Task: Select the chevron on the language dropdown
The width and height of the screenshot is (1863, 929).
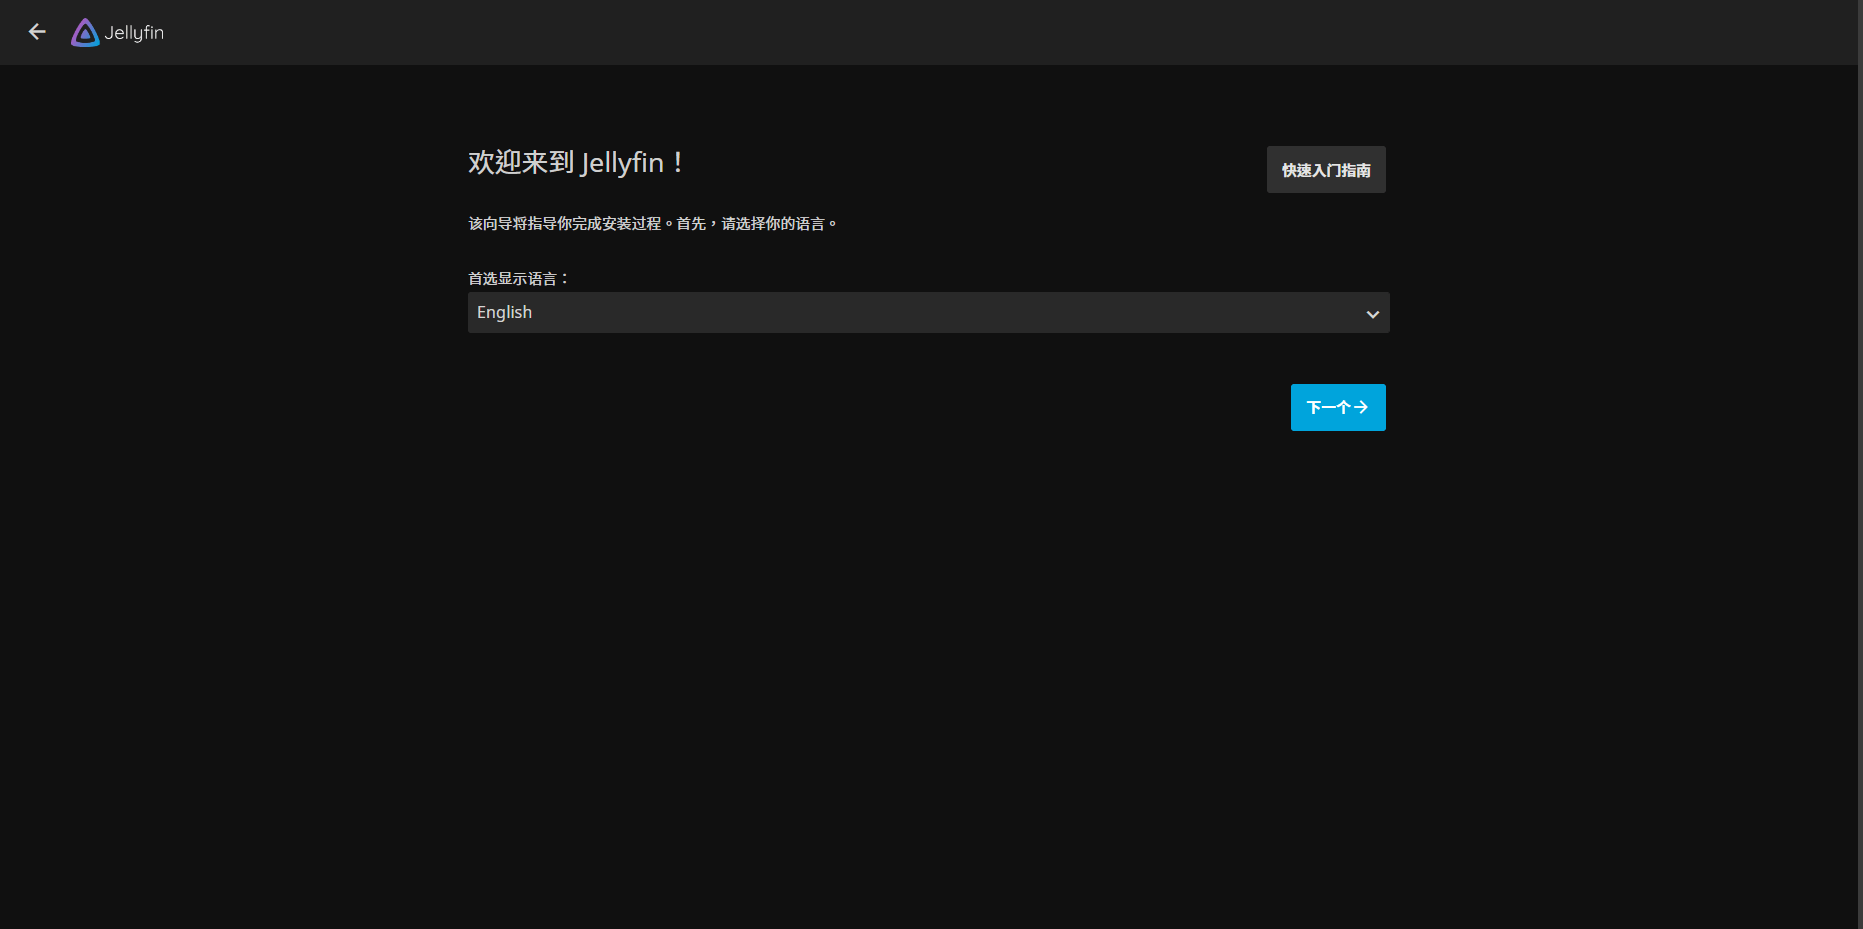Action: click(x=1371, y=313)
